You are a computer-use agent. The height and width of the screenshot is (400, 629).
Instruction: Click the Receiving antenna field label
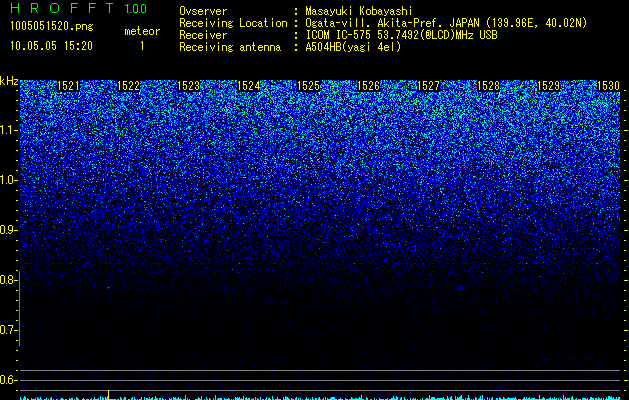230,47
